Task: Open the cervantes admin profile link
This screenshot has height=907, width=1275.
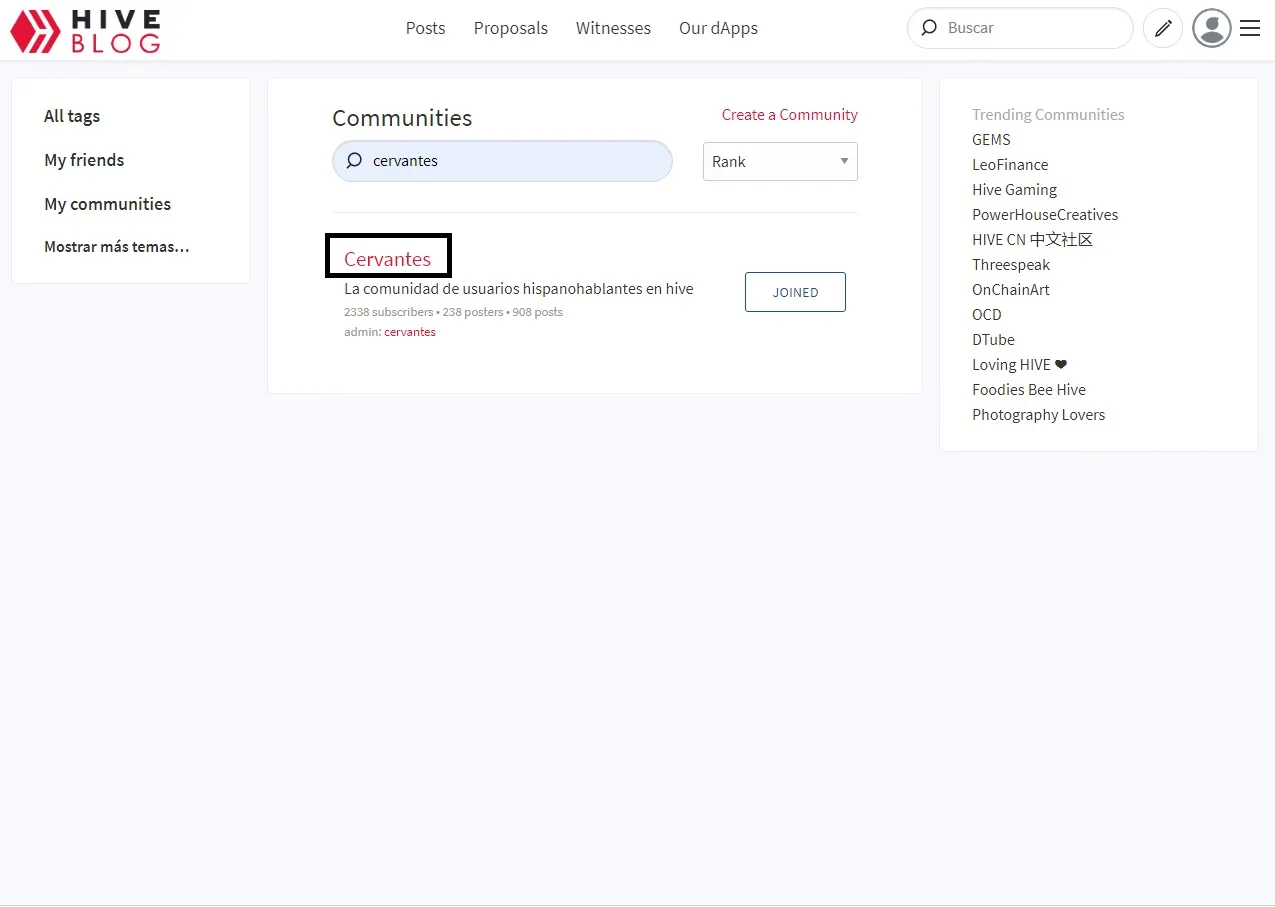Action: click(410, 332)
